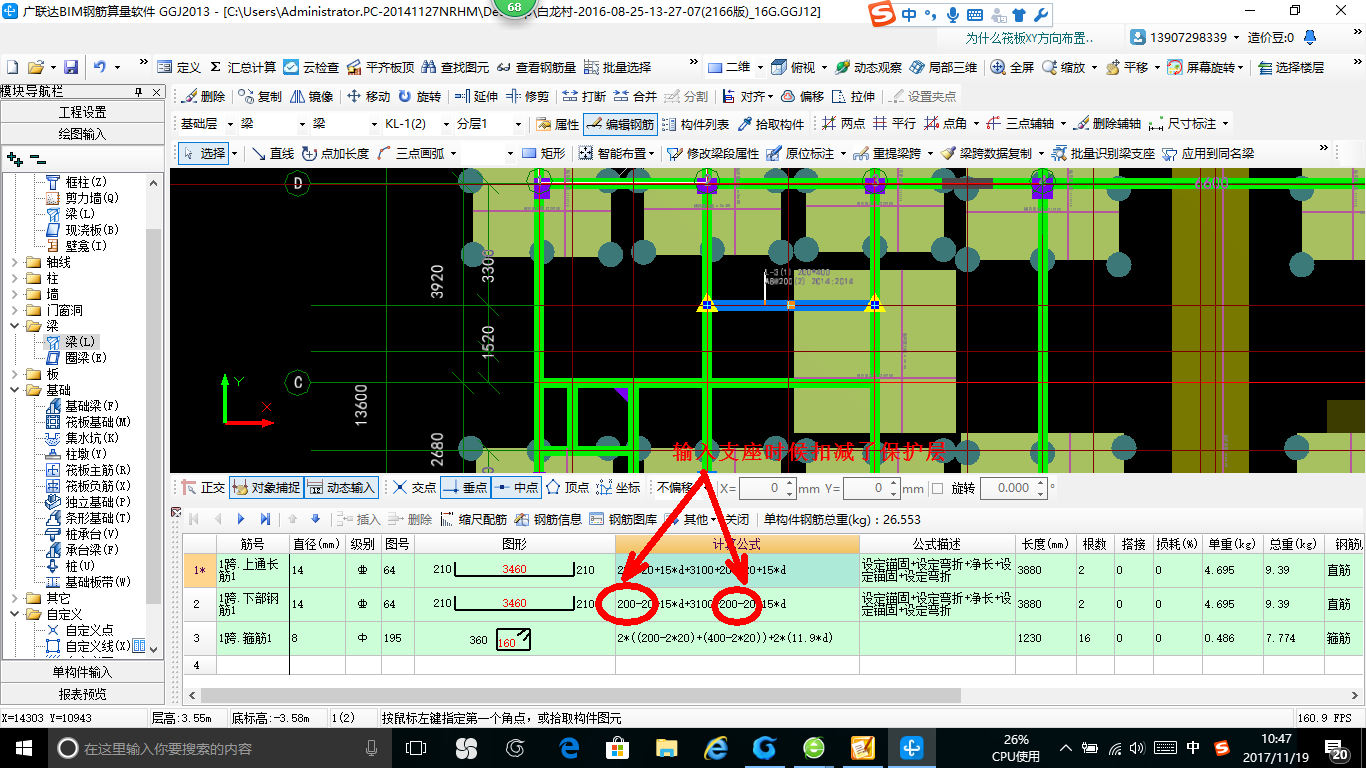
Task: Choose the 移动 move tool
Action: pos(368,96)
